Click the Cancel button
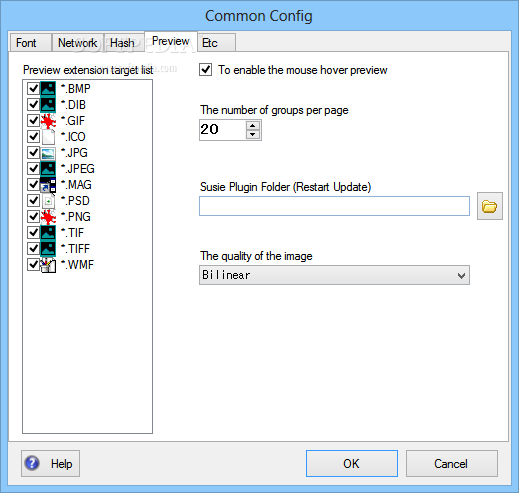Screen dimensions: 519x493 (451, 463)
